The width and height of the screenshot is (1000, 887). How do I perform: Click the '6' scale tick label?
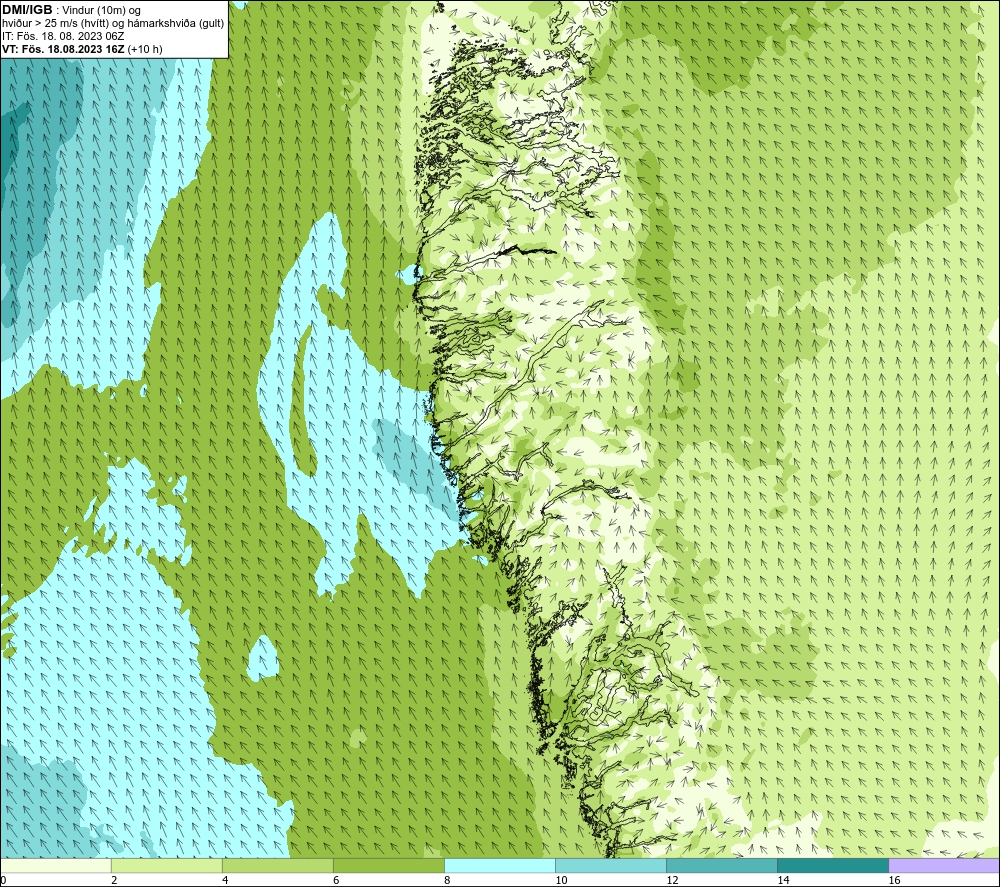(x=336, y=881)
